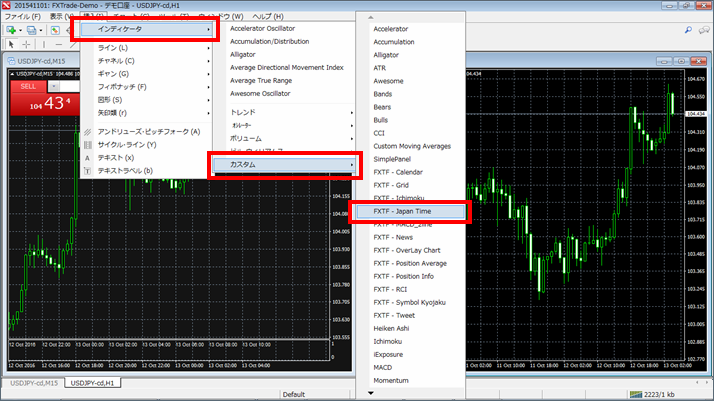Select SimplePanel custom indicator

coord(392,159)
